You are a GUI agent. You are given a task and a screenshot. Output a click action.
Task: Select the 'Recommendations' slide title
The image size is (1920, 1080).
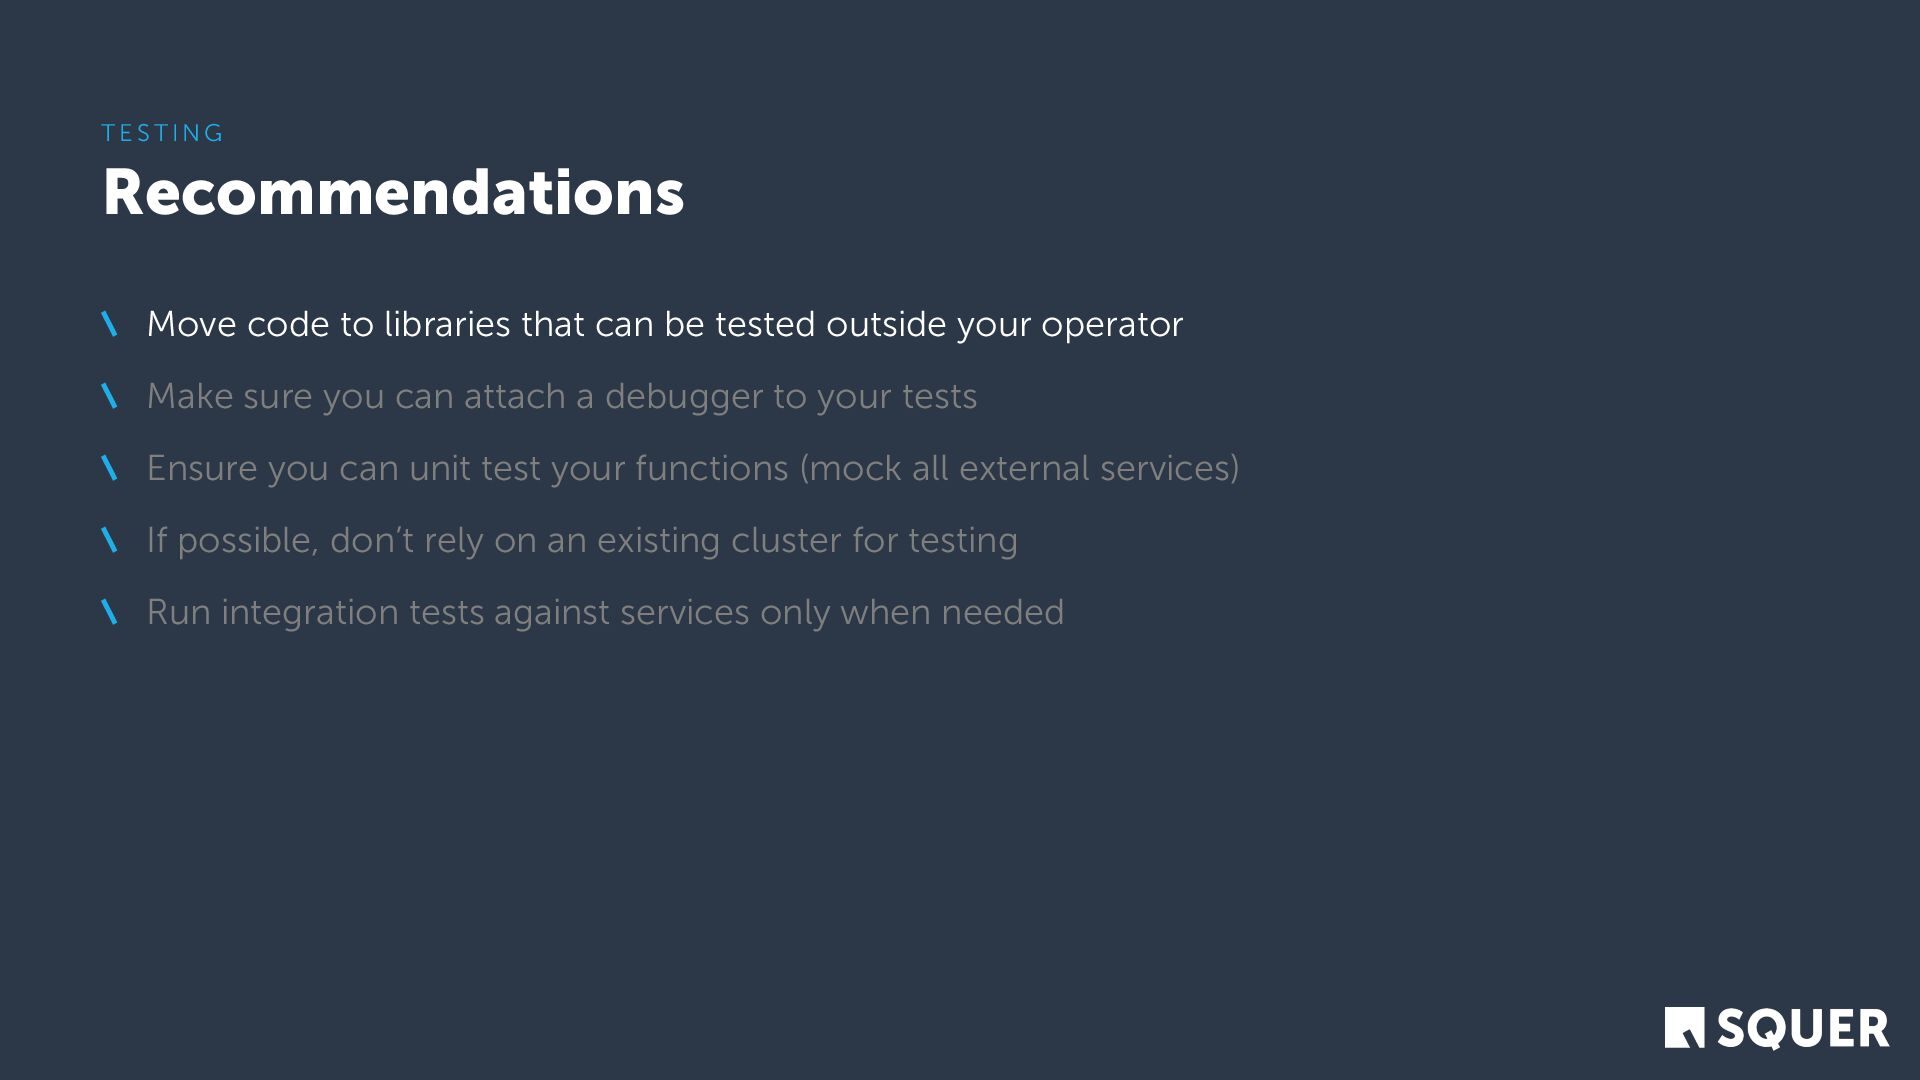point(393,192)
